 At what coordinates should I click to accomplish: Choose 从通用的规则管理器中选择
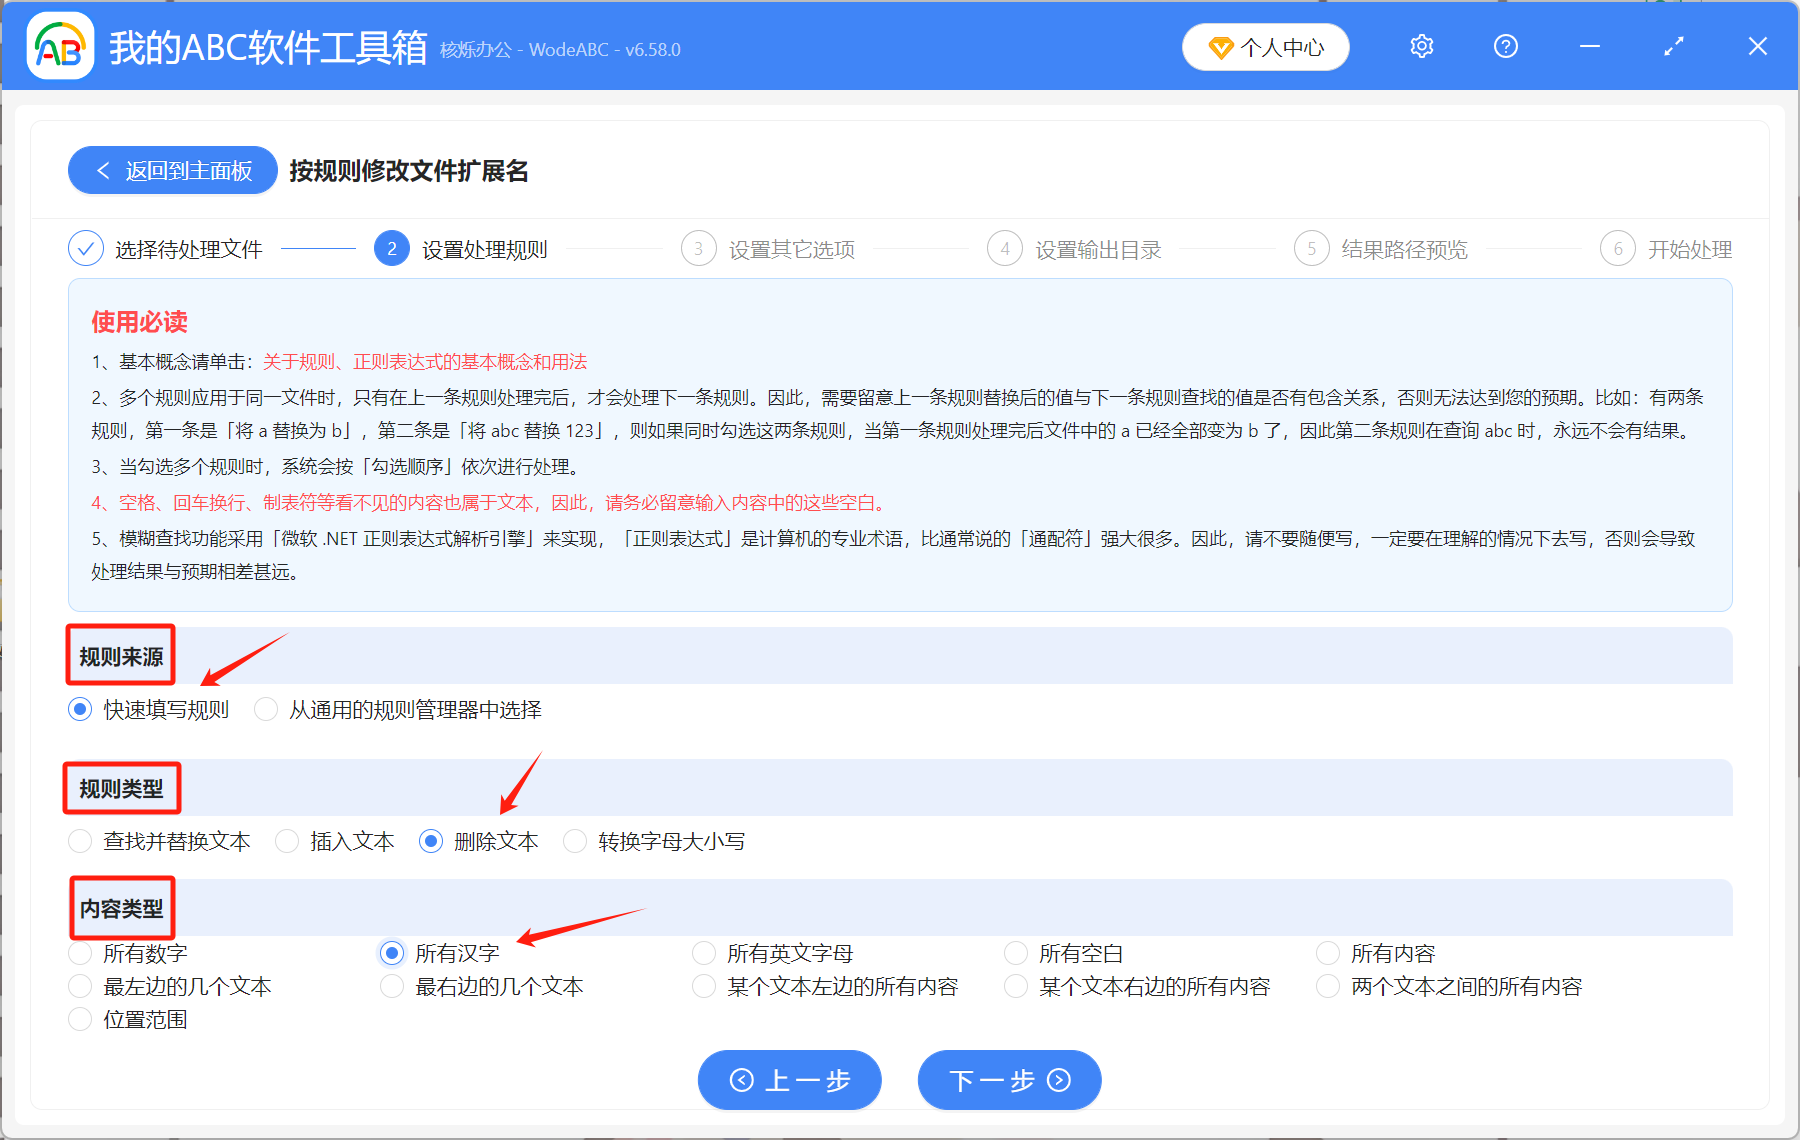pos(265,709)
